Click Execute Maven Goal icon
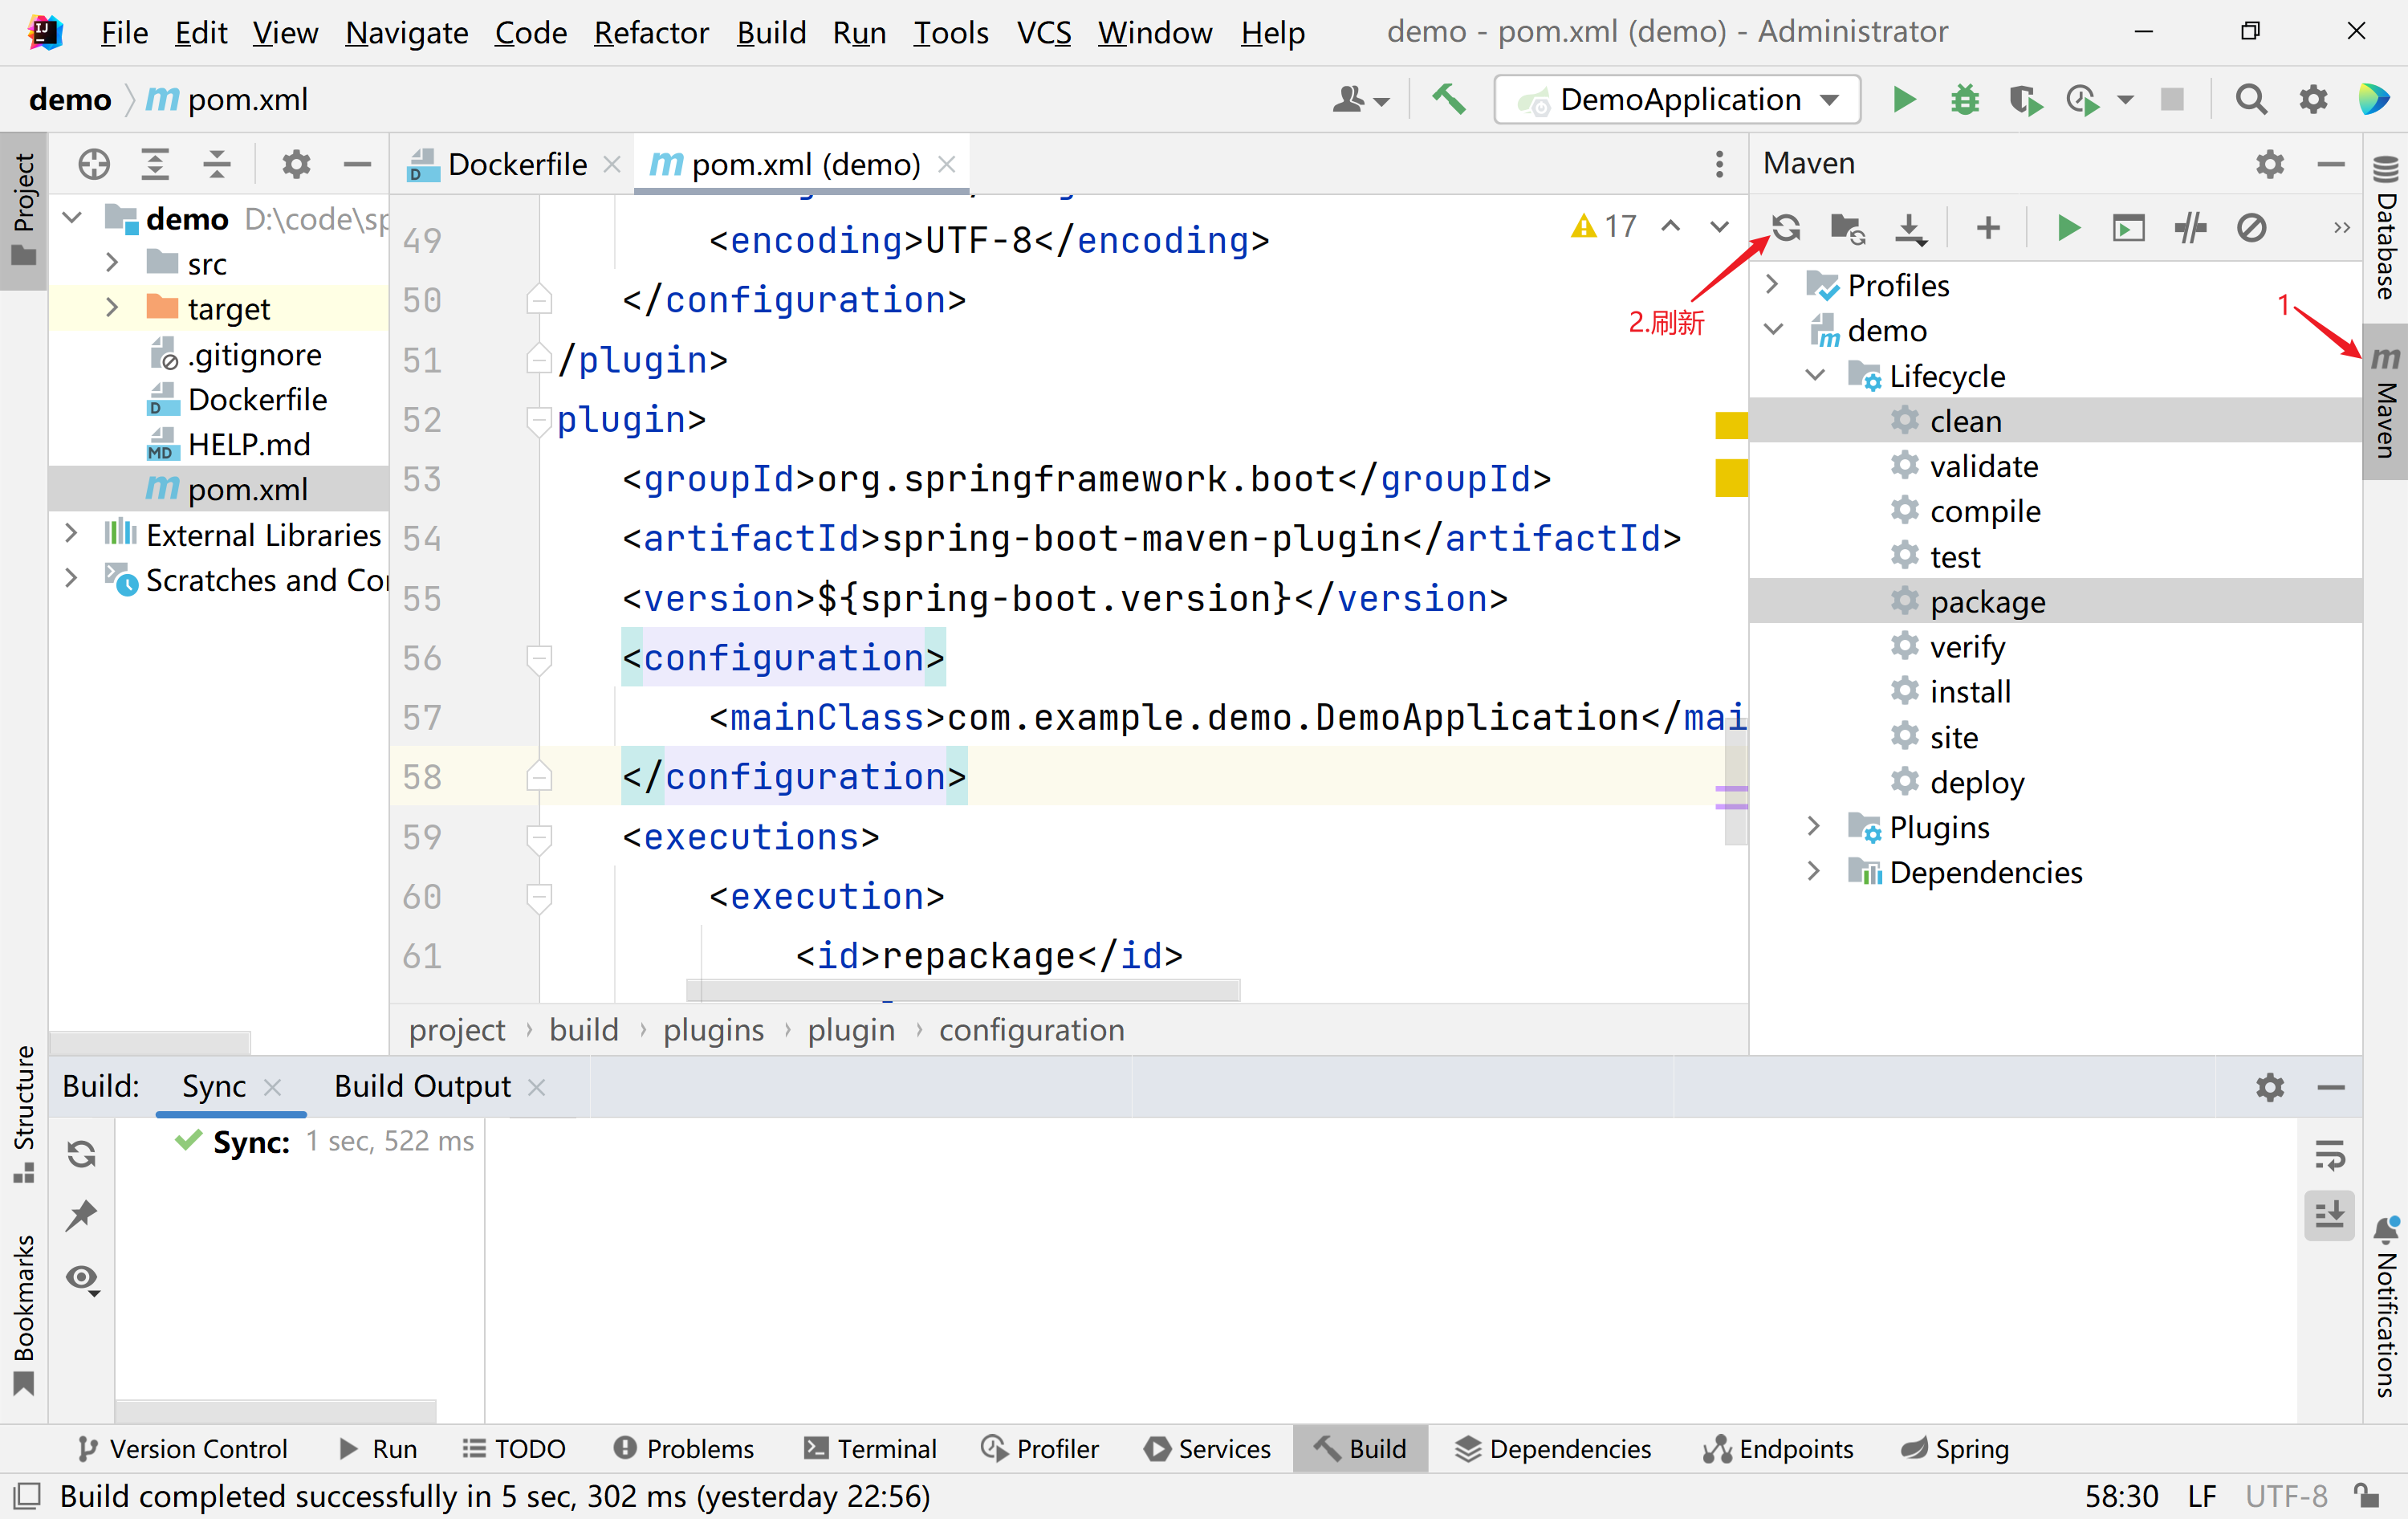Image resolution: width=2408 pixels, height=1519 pixels. click(x=2129, y=228)
